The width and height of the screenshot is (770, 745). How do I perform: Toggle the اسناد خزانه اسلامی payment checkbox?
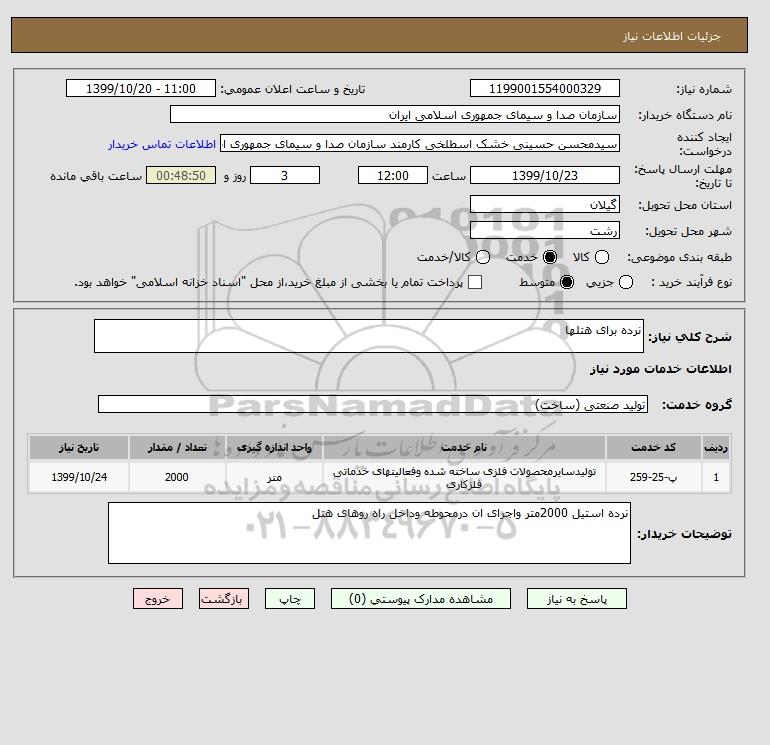pyautogui.click(x=475, y=282)
